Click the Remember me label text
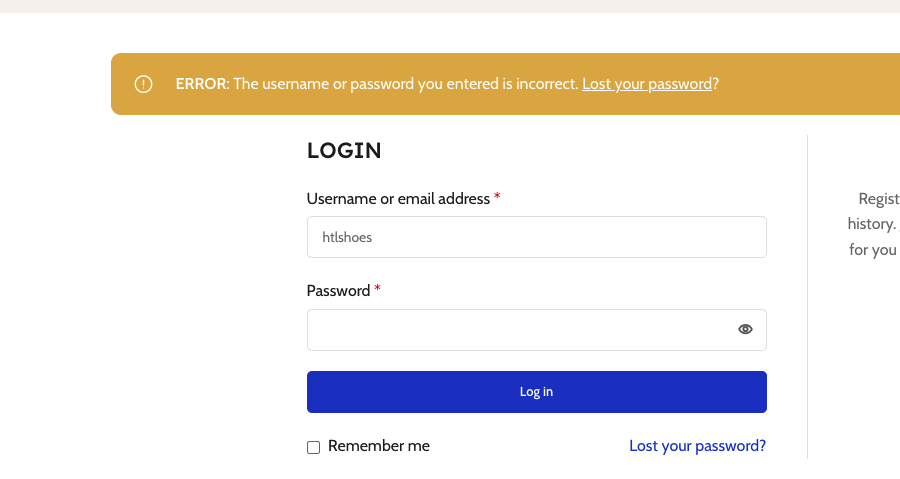Viewport: 900px width, 479px height. tap(378, 446)
